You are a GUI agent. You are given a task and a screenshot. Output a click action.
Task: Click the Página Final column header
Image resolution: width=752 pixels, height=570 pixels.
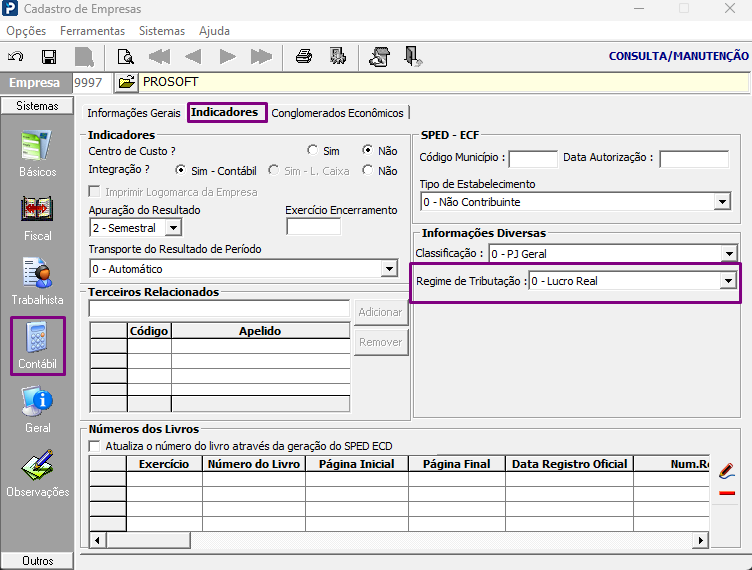pyautogui.click(x=457, y=464)
